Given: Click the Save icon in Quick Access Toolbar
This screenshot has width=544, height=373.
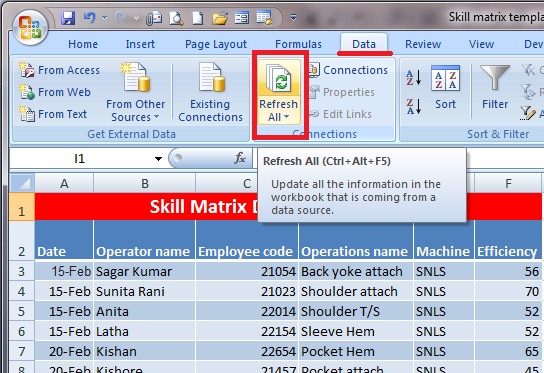Looking at the screenshot, I should click(68, 18).
